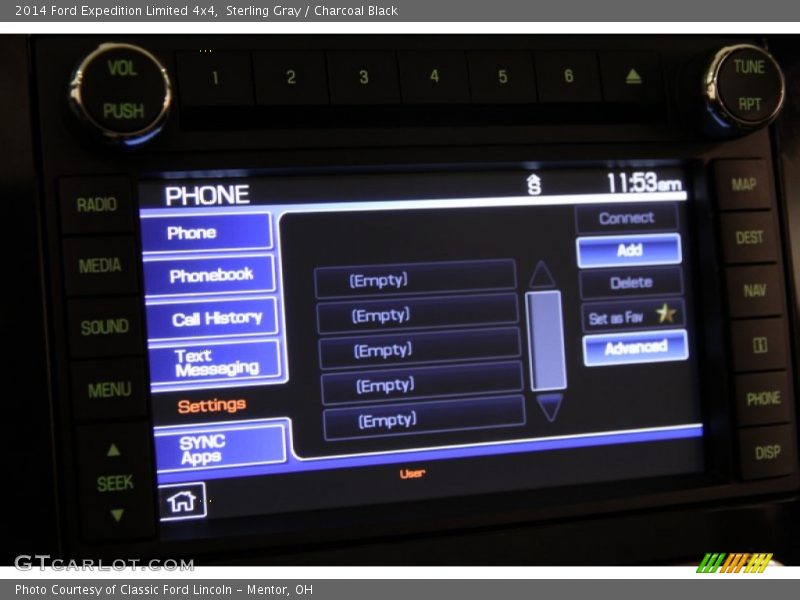Select the third (Empty) device slot

[420, 349]
